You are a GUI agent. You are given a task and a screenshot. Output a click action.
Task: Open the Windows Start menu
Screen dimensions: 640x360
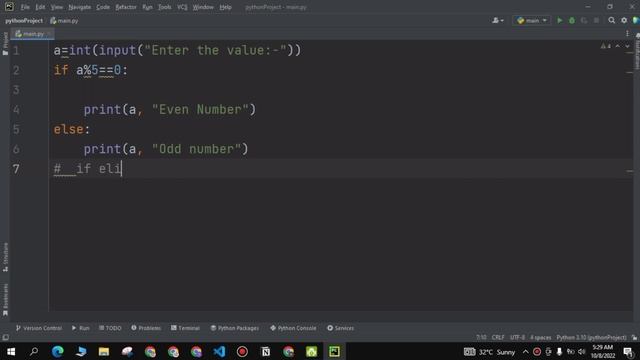coord(11,351)
